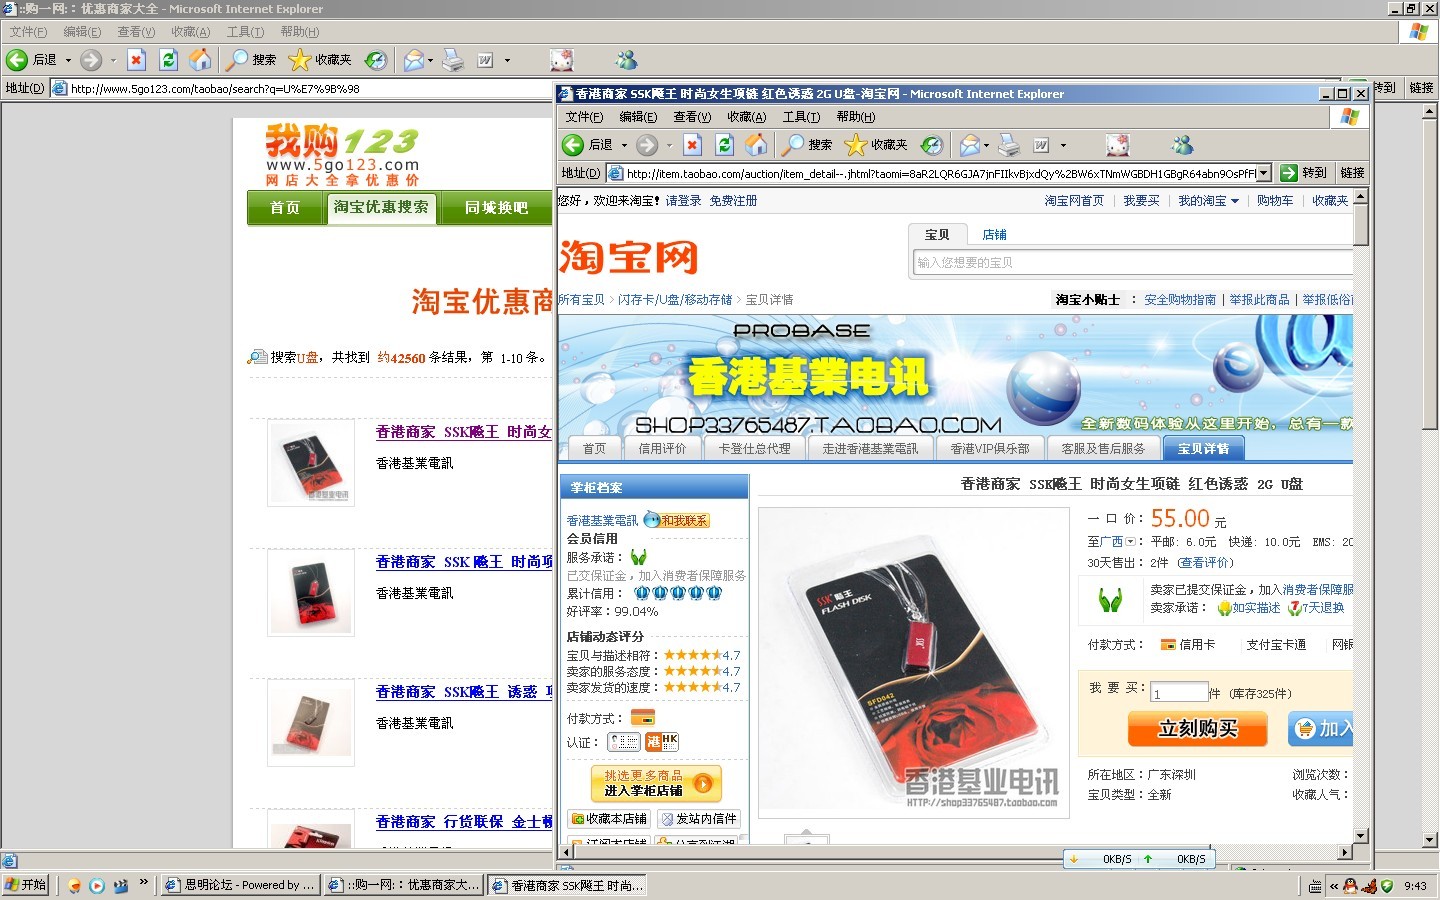Click credit card payment icon under 付款方式

(x=642, y=718)
